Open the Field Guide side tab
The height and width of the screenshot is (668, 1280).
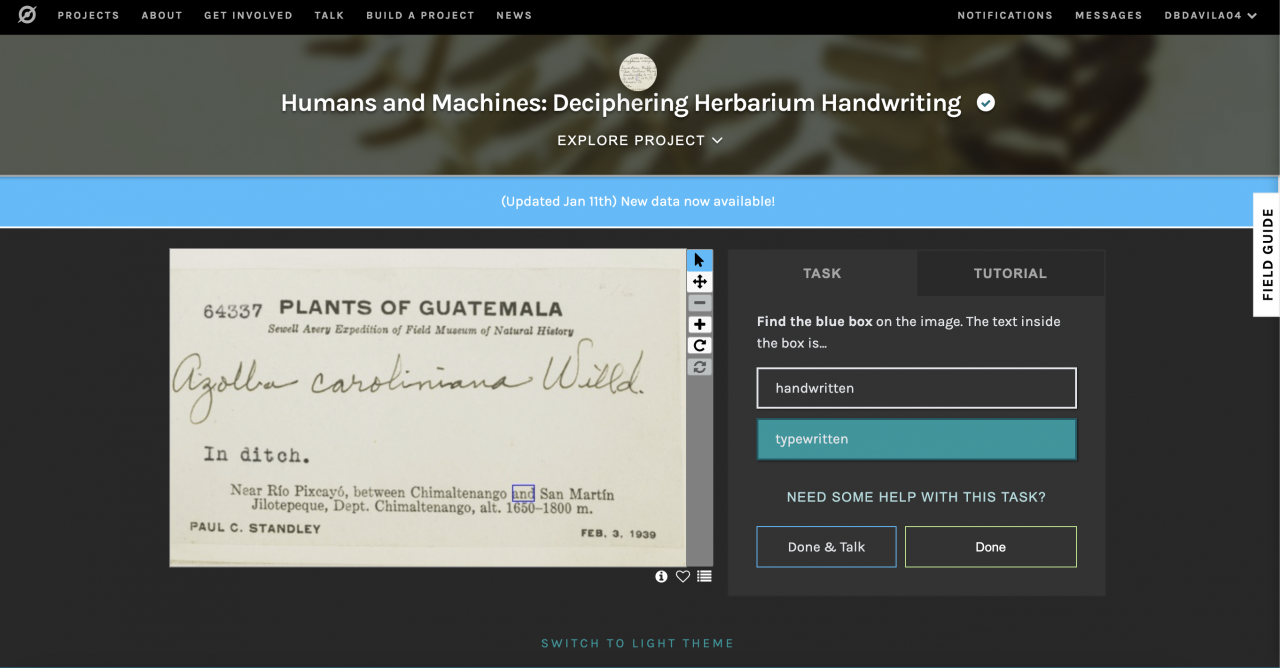point(1267,254)
